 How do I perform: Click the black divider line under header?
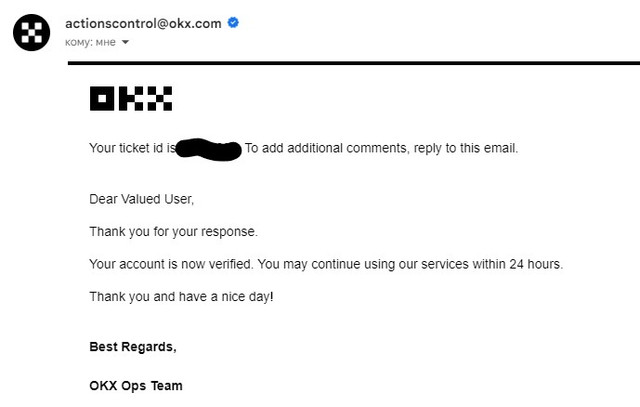pyautogui.click(x=354, y=63)
